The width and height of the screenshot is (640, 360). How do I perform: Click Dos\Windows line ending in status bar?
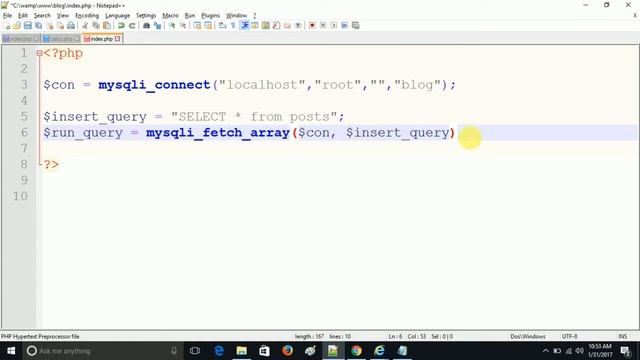pos(528,337)
